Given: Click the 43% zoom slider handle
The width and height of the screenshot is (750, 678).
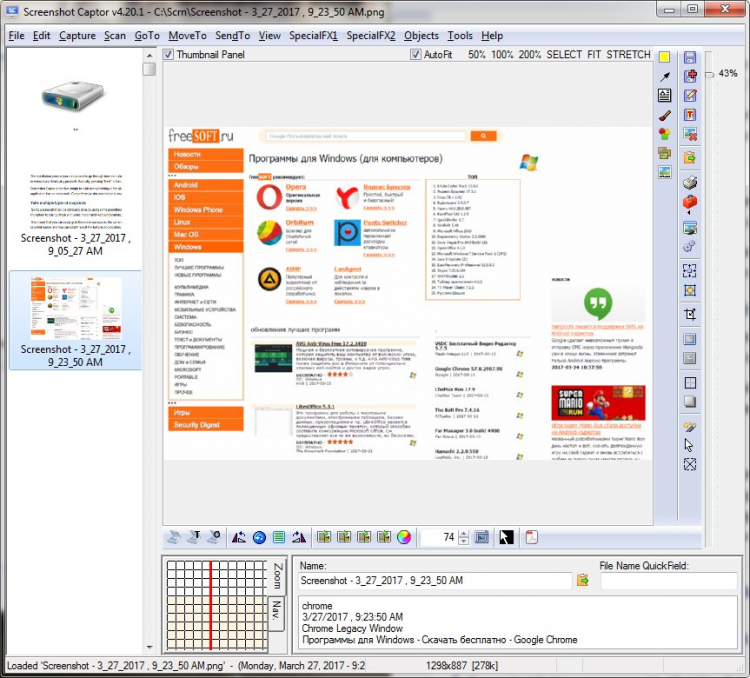Looking at the screenshot, I should pos(710,74).
